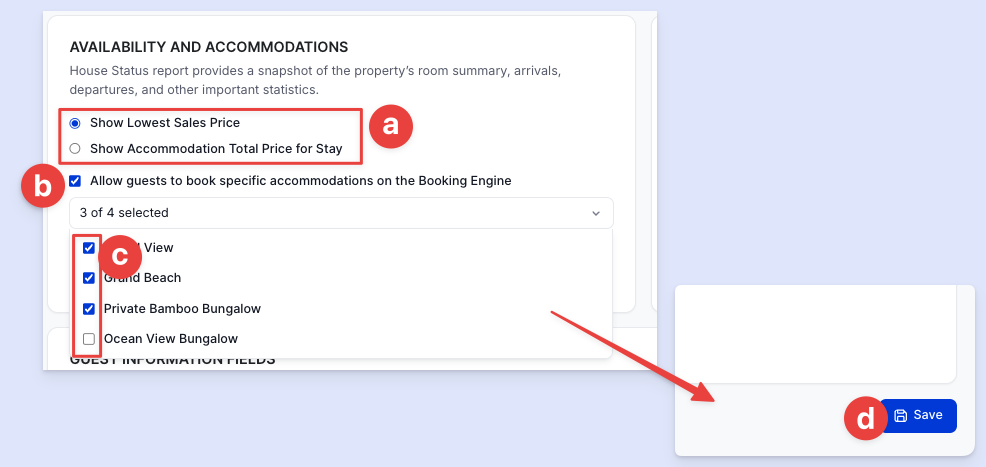Viewport: 986px width, 467px height.
Task: Untick the Grand Beach checkbox
Action: click(89, 278)
